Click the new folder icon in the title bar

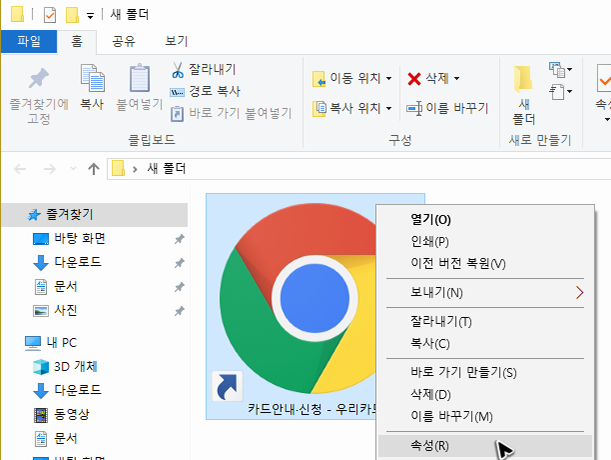[x=72, y=15]
